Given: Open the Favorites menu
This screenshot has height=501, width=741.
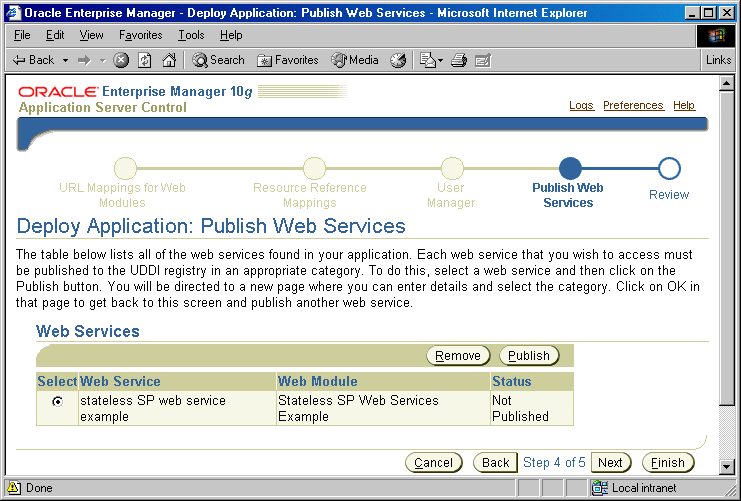Looking at the screenshot, I should pos(140,35).
